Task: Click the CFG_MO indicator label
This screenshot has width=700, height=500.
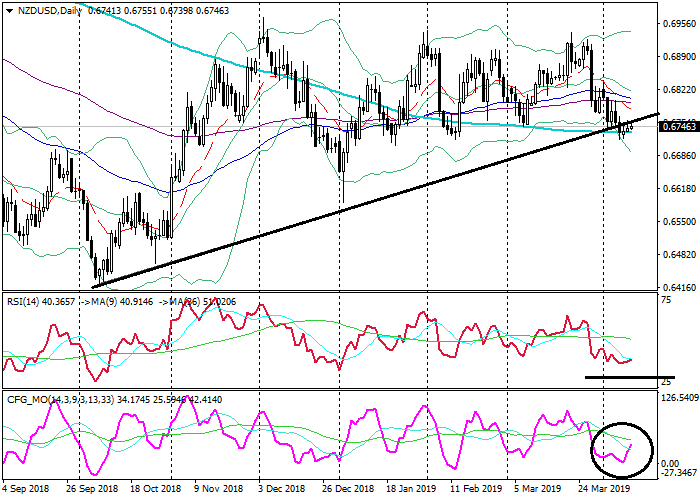Action: [26, 400]
